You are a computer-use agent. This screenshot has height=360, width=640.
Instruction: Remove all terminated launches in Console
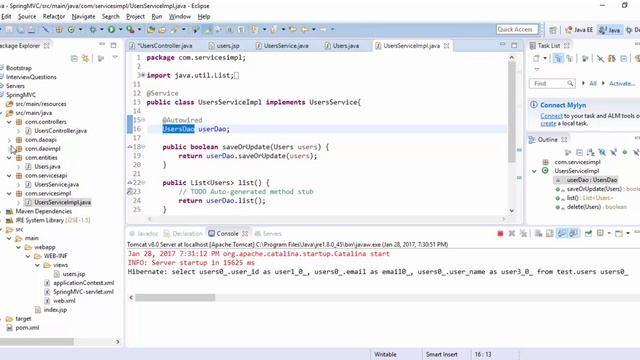click(523, 233)
